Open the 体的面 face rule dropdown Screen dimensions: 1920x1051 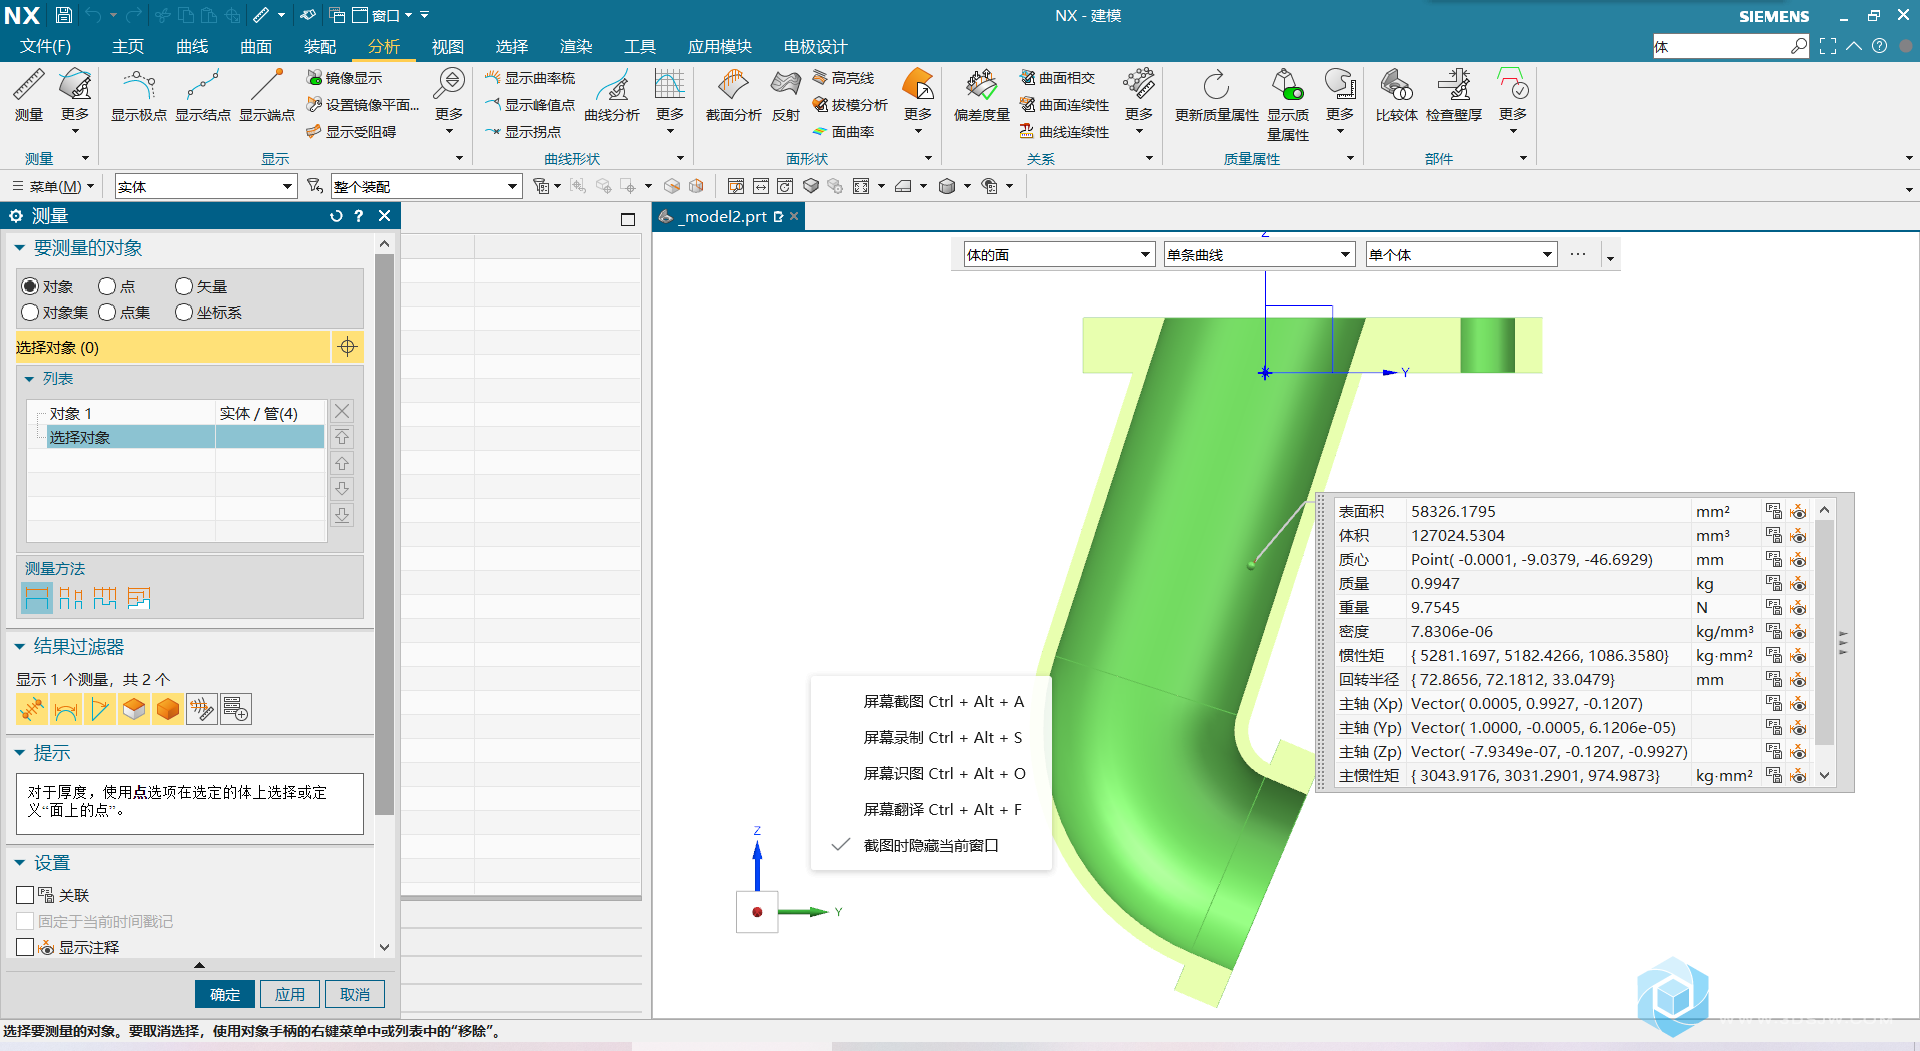pos(1059,254)
